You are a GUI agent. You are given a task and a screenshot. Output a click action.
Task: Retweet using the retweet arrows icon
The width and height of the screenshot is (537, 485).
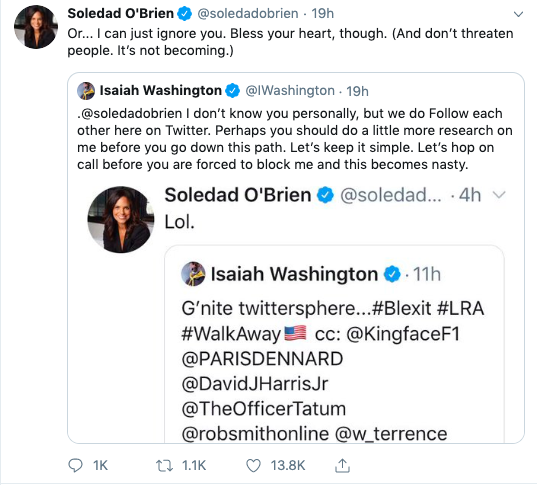[164, 466]
